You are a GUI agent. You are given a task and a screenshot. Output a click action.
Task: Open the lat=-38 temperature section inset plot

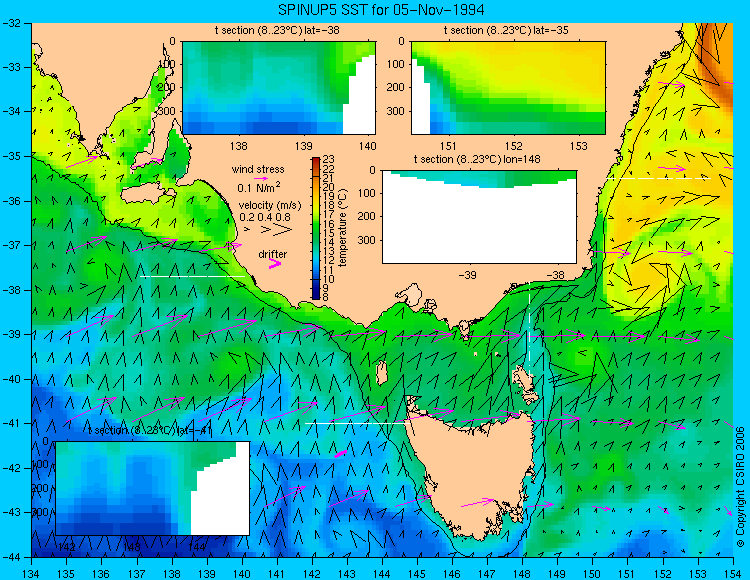pos(279,88)
